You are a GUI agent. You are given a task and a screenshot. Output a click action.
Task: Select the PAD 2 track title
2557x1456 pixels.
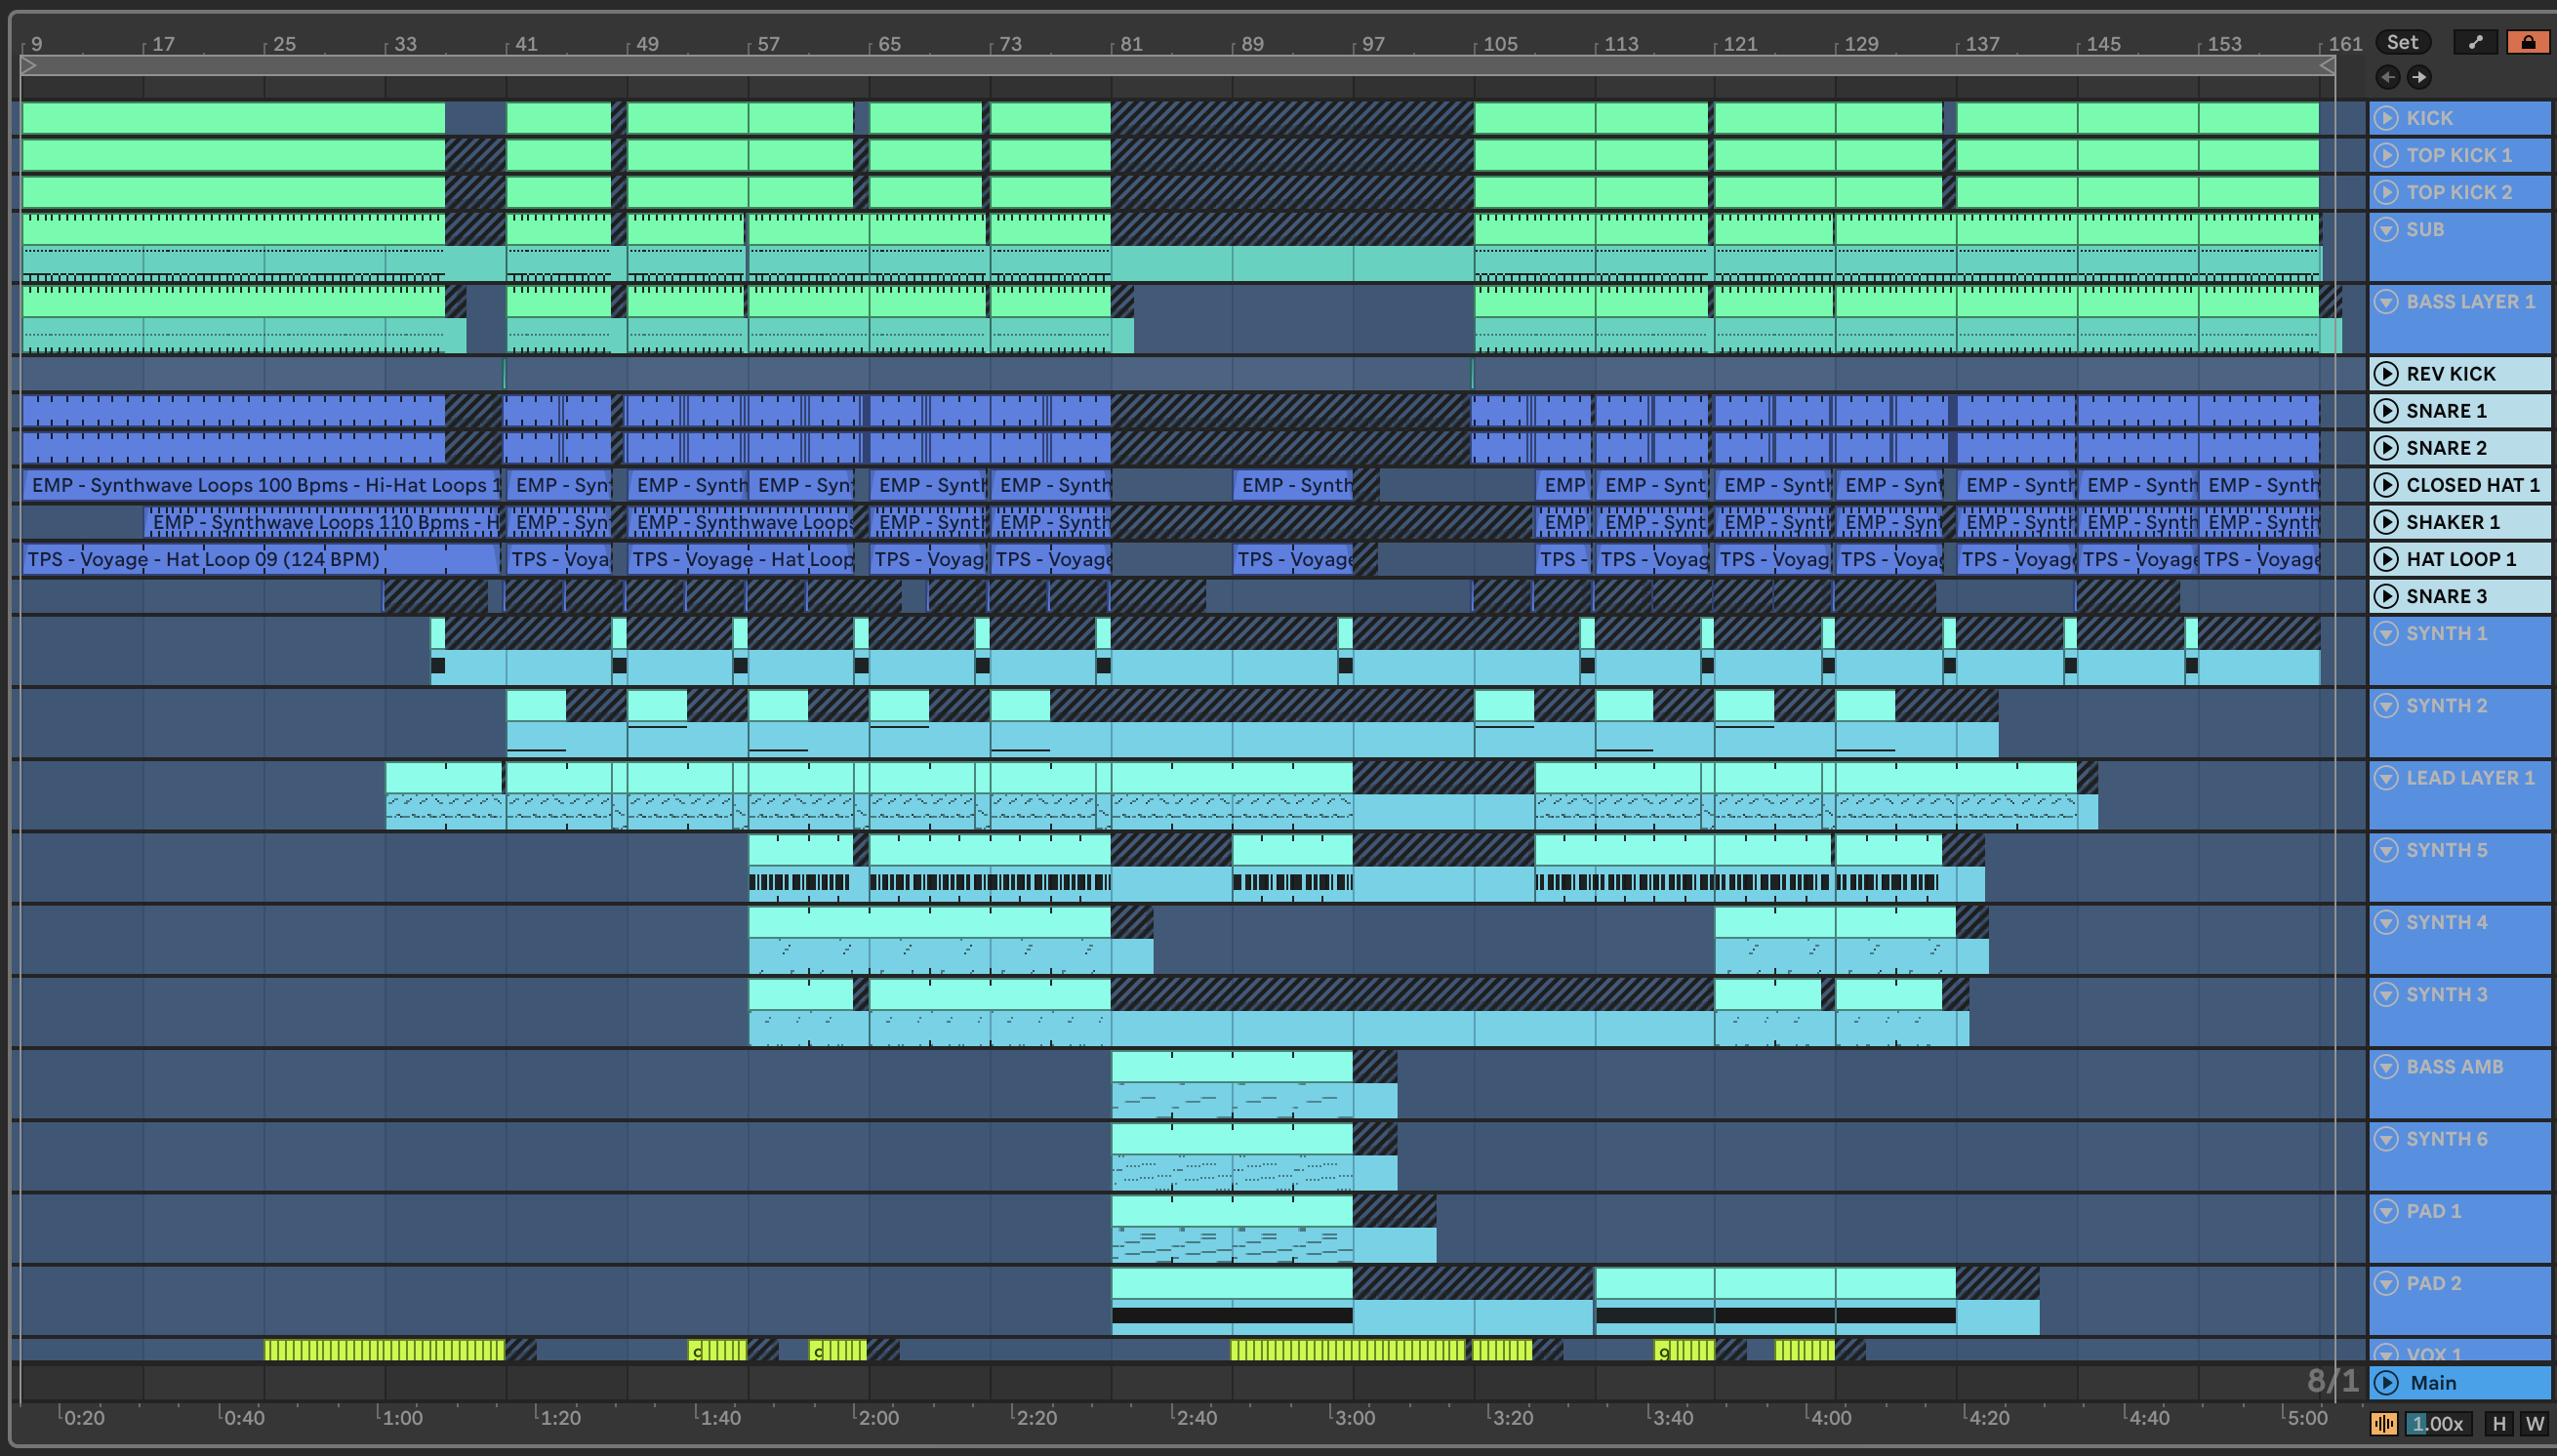pos(2434,1283)
